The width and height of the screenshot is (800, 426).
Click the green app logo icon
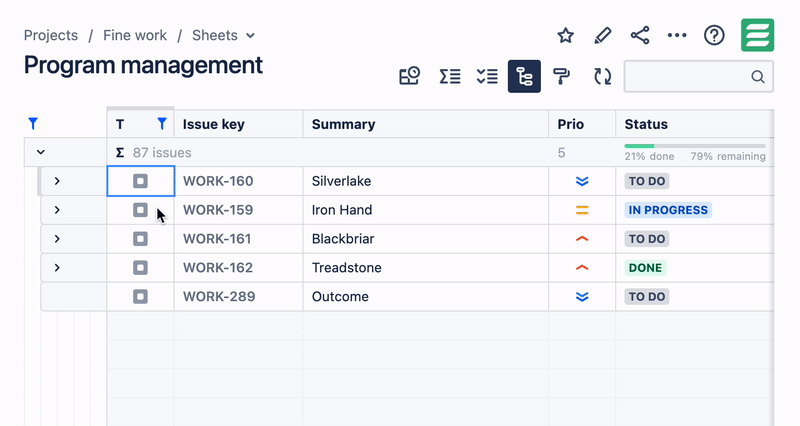[x=758, y=35]
